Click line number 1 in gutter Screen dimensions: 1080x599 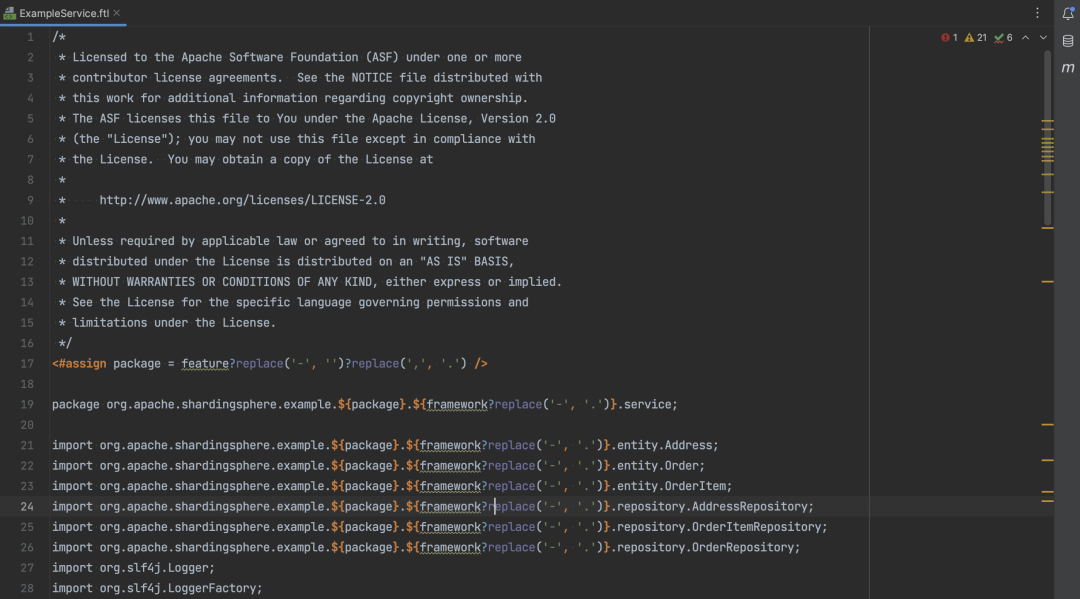pos(30,37)
